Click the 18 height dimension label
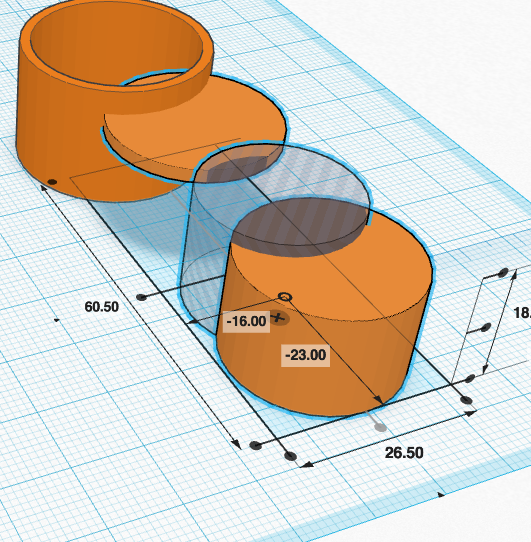This screenshot has width=531, height=542. point(522,313)
